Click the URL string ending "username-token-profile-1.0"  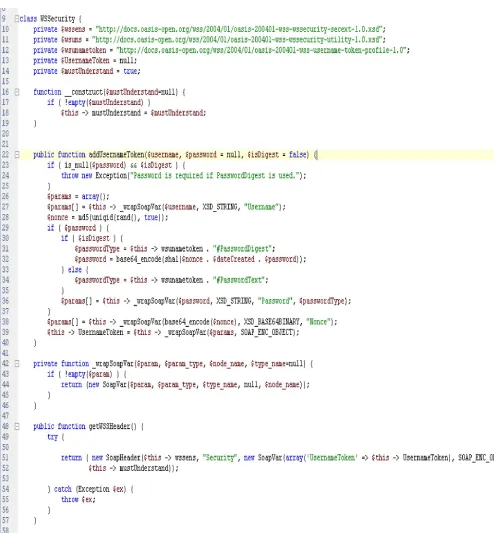click(x=261, y=50)
